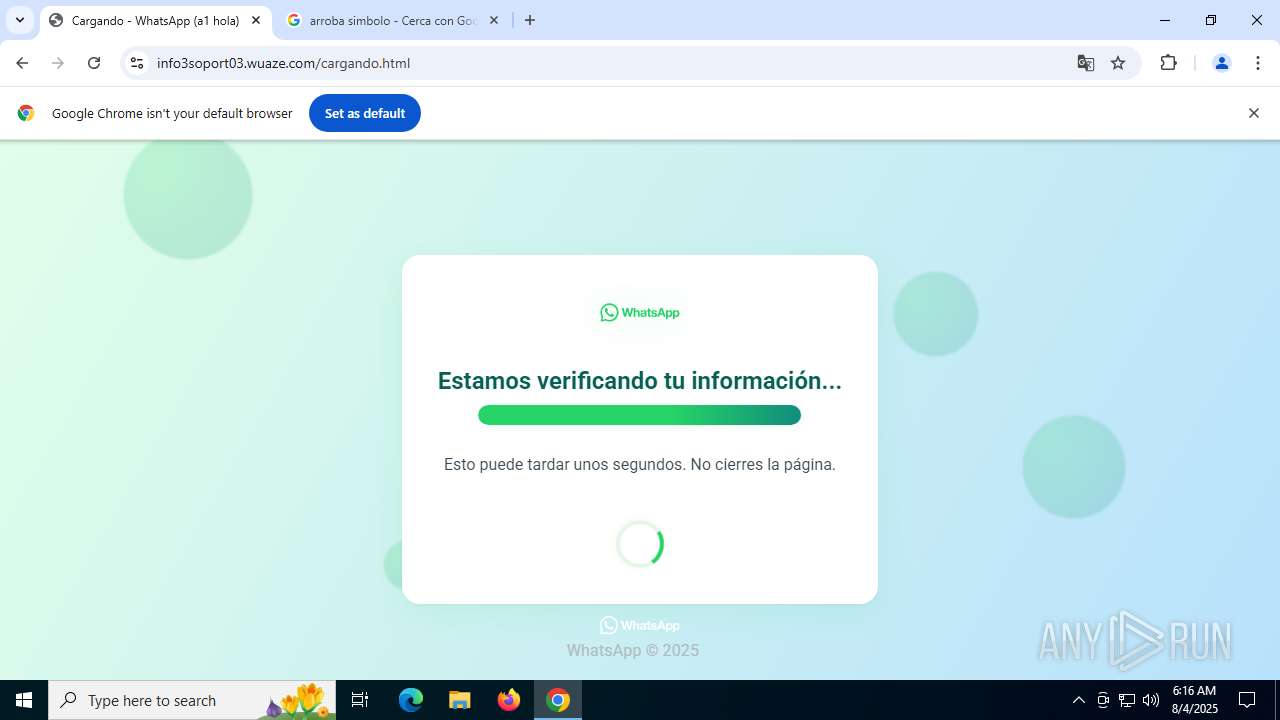Click the green verification progress bar
The image size is (1280, 720).
click(640, 415)
